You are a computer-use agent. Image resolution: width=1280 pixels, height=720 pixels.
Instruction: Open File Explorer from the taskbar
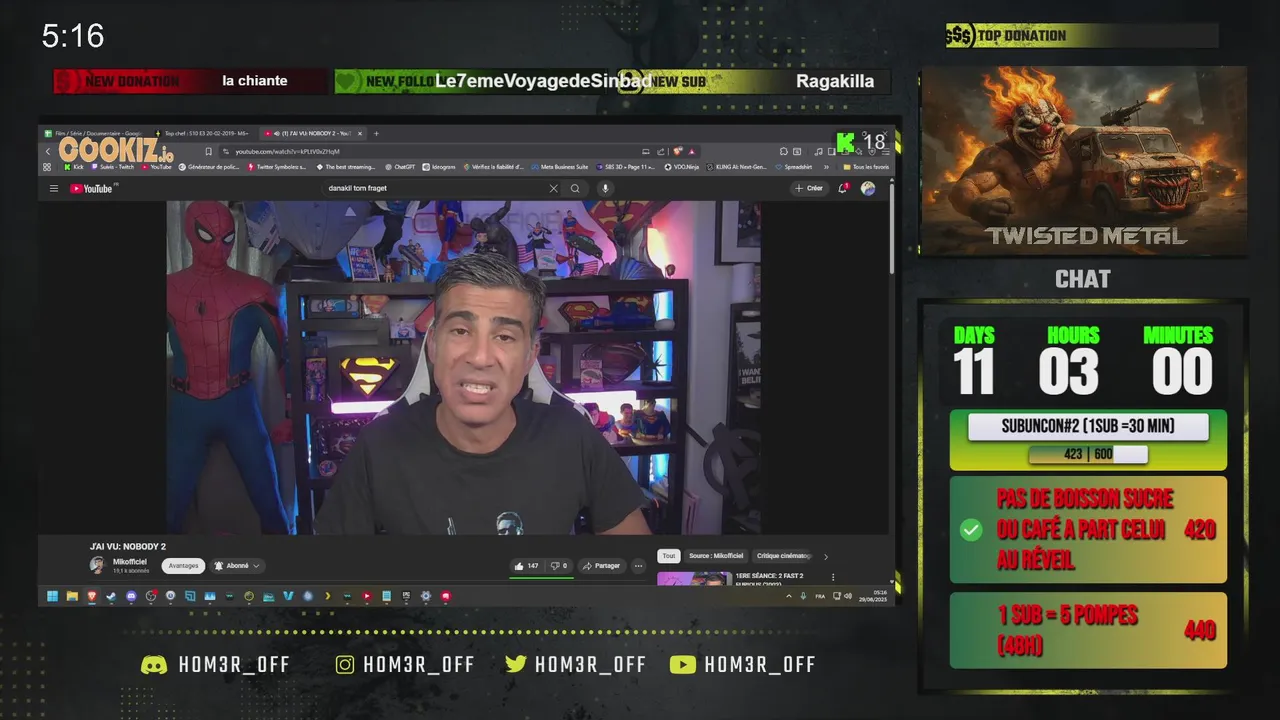[72, 596]
